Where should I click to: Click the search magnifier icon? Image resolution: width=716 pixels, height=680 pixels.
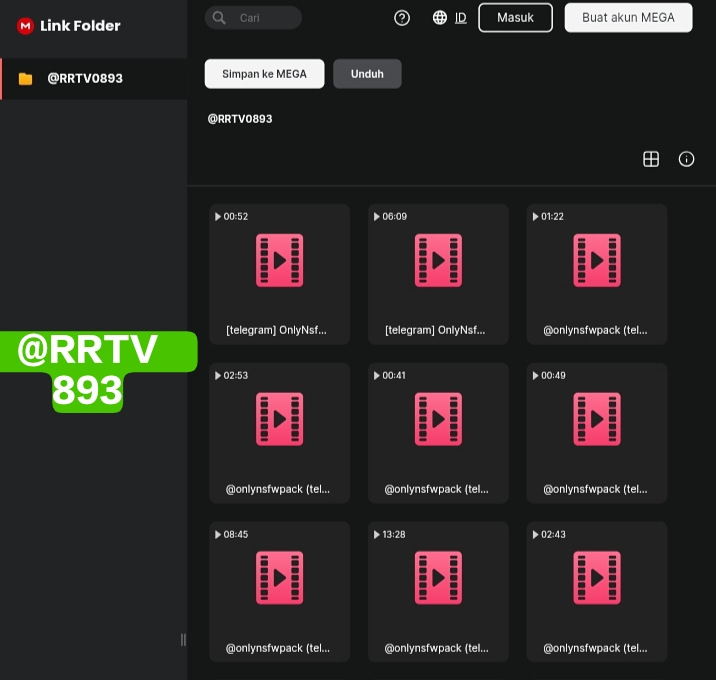(x=219, y=18)
